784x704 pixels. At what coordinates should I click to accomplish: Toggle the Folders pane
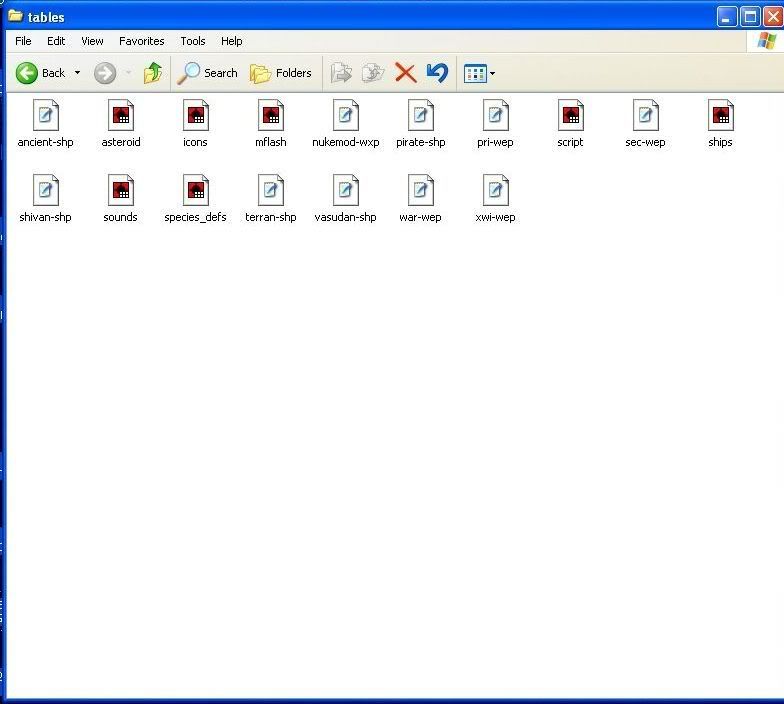(x=280, y=73)
